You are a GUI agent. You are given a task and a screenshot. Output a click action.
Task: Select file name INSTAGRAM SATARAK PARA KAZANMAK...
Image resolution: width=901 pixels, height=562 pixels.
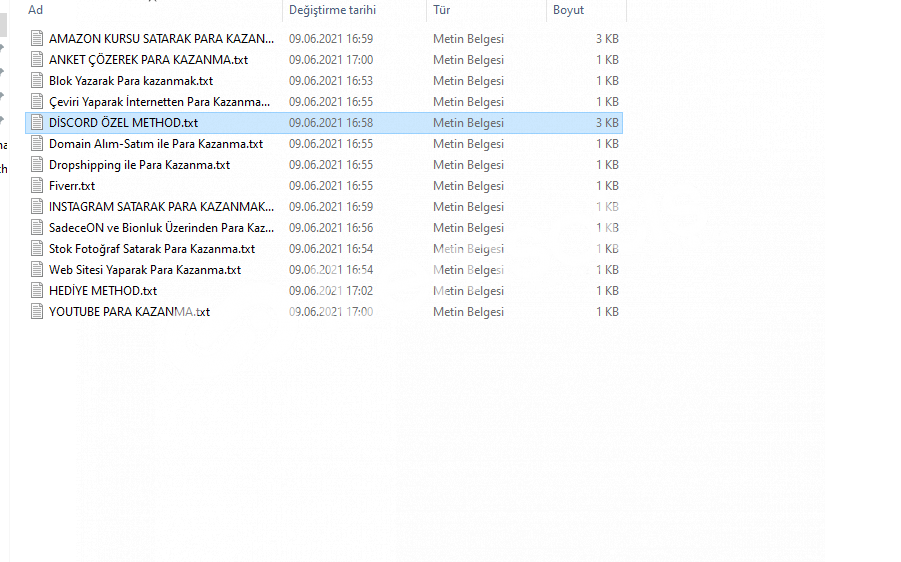pyautogui.click(x=161, y=206)
